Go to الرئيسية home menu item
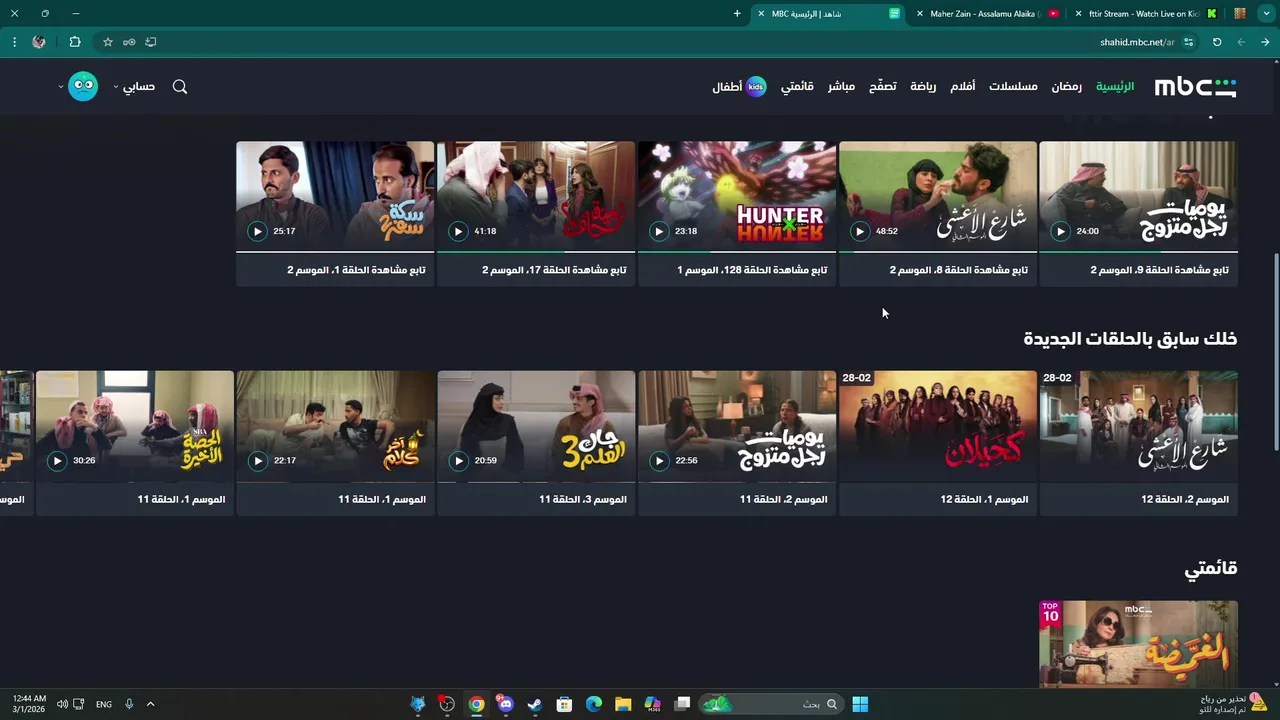 [1115, 87]
